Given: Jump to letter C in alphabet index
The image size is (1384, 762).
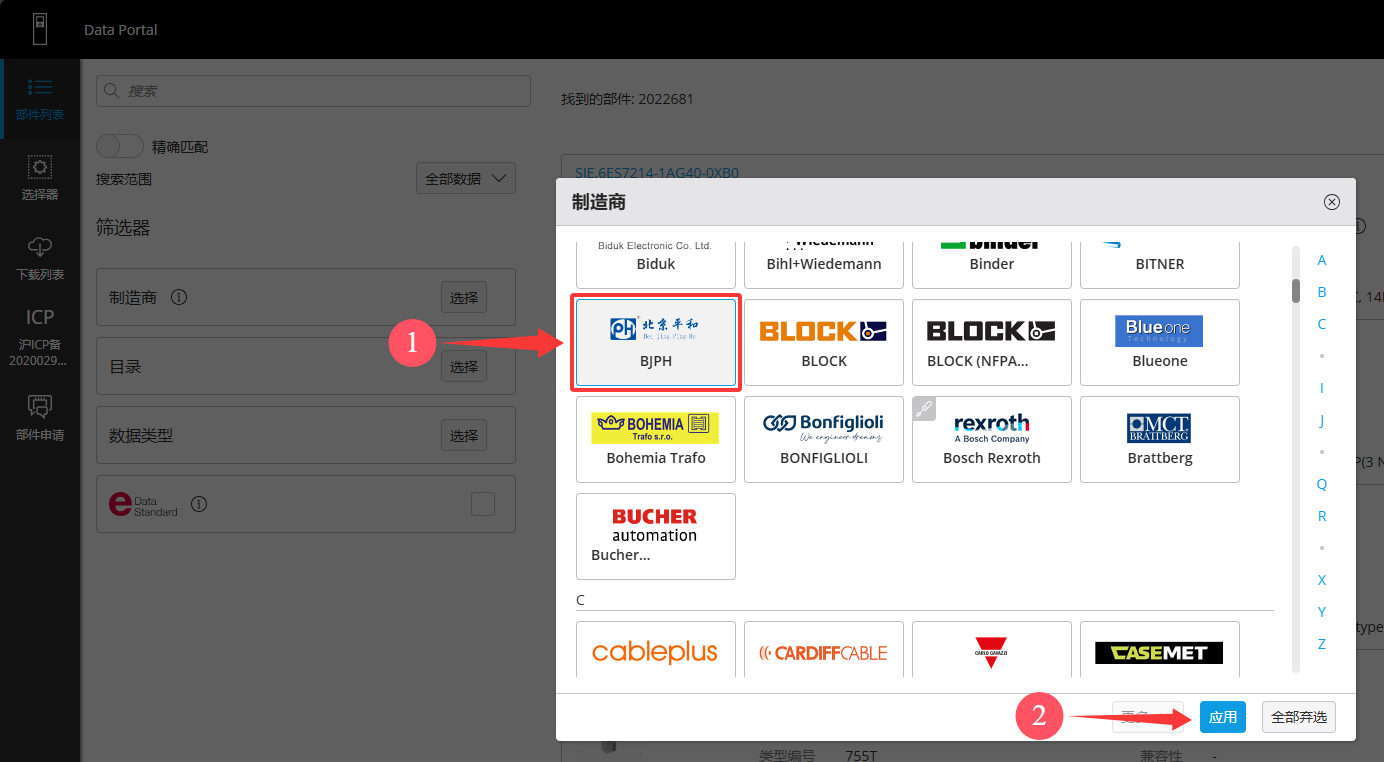Looking at the screenshot, I should point(1321,324).
